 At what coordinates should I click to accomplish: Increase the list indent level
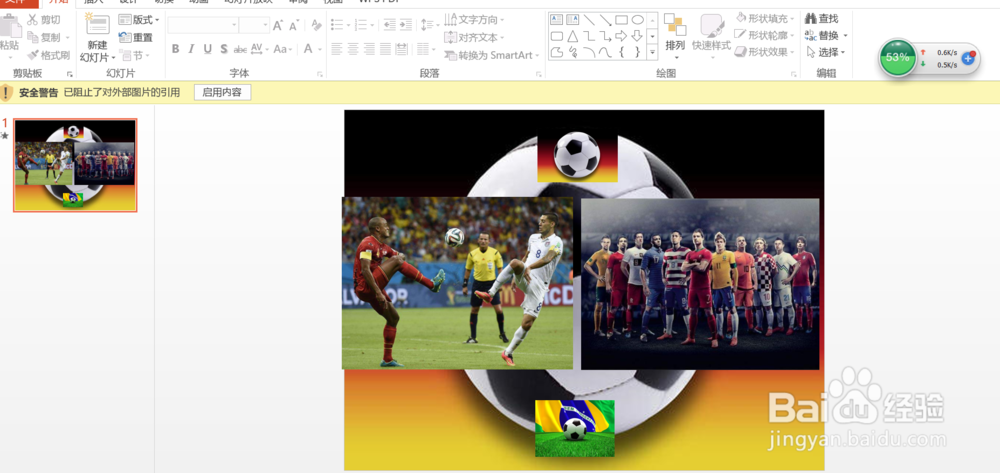(x=406, y=25)
